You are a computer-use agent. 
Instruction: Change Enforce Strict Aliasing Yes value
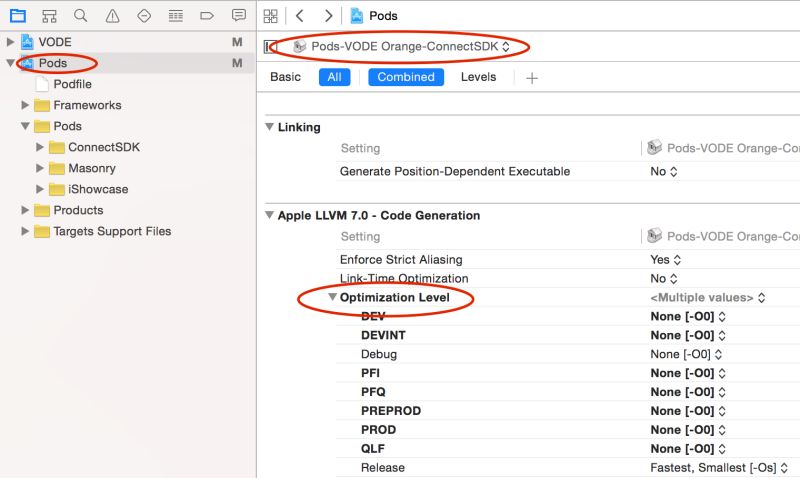[x=665, y=260]
